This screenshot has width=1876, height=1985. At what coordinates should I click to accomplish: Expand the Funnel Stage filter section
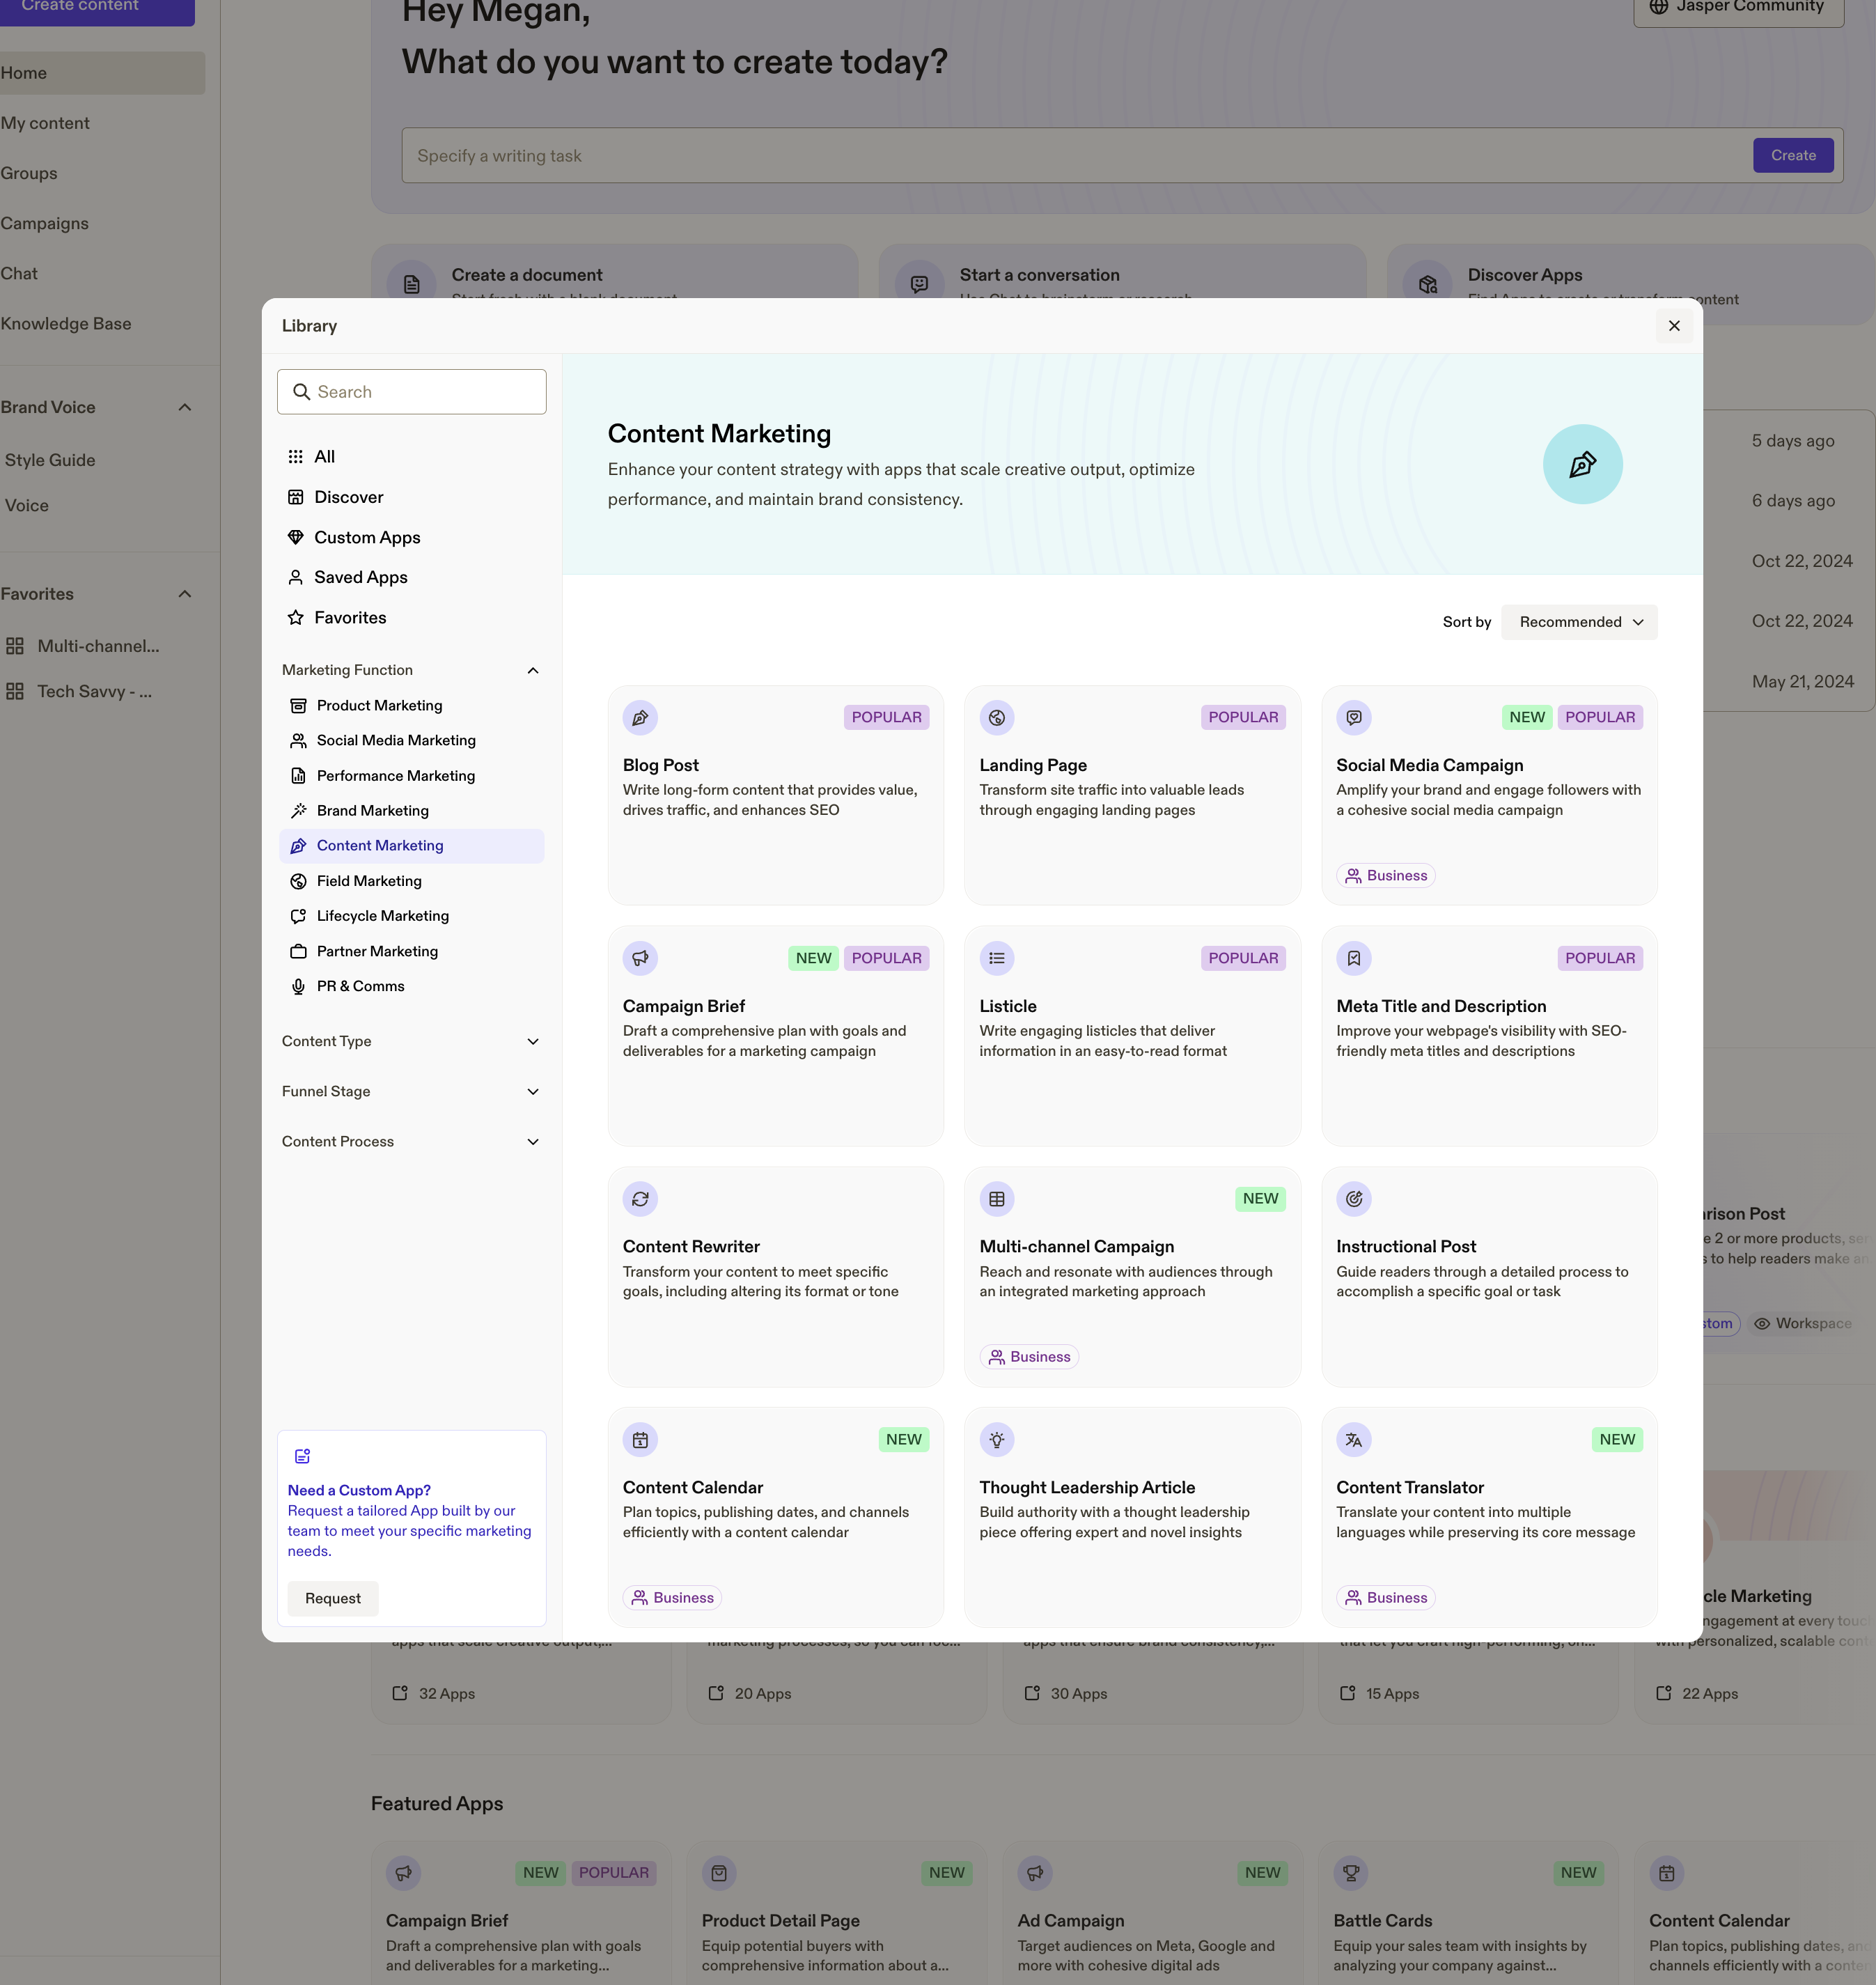411,1091
